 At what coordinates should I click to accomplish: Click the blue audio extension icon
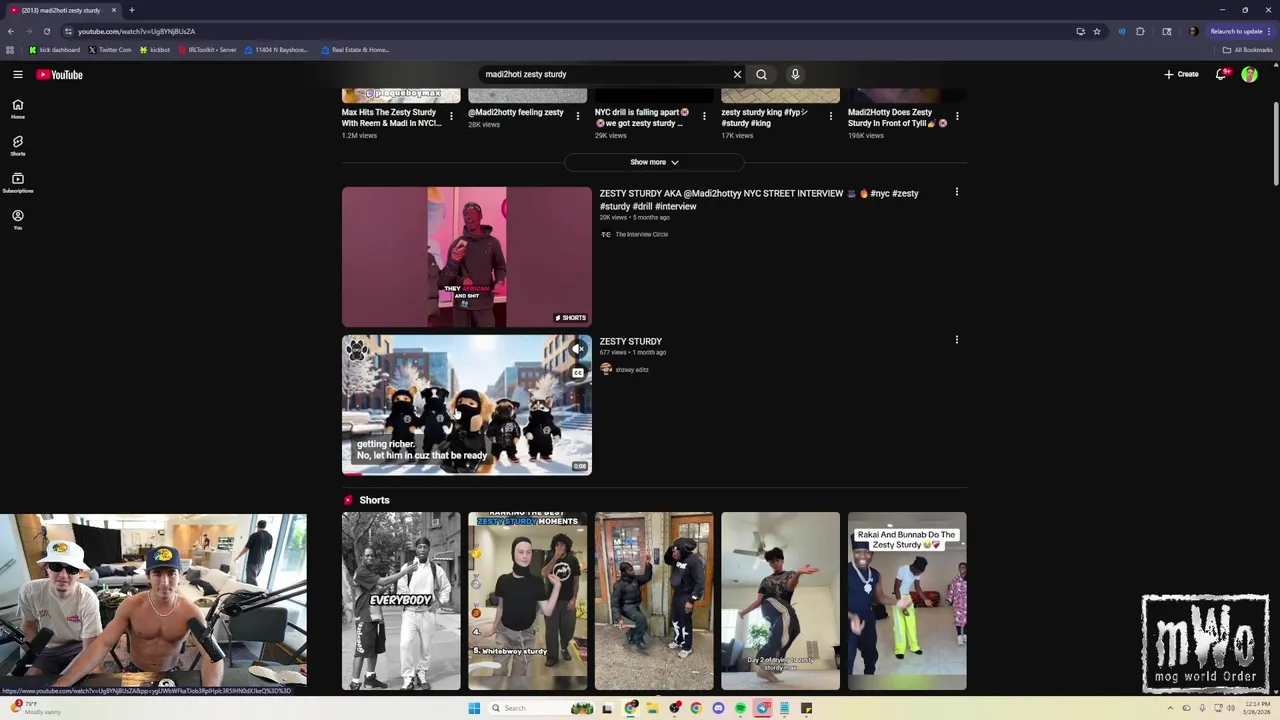pyautogui.click(x=1121, y=31)
